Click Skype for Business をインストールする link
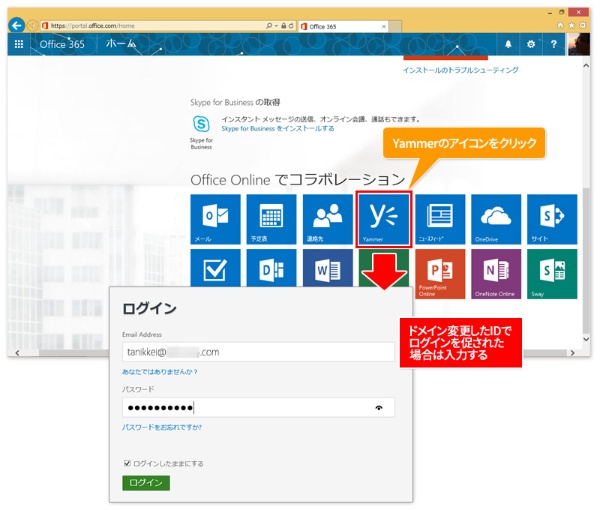600x510 pixels. click(x=277, y=129)
